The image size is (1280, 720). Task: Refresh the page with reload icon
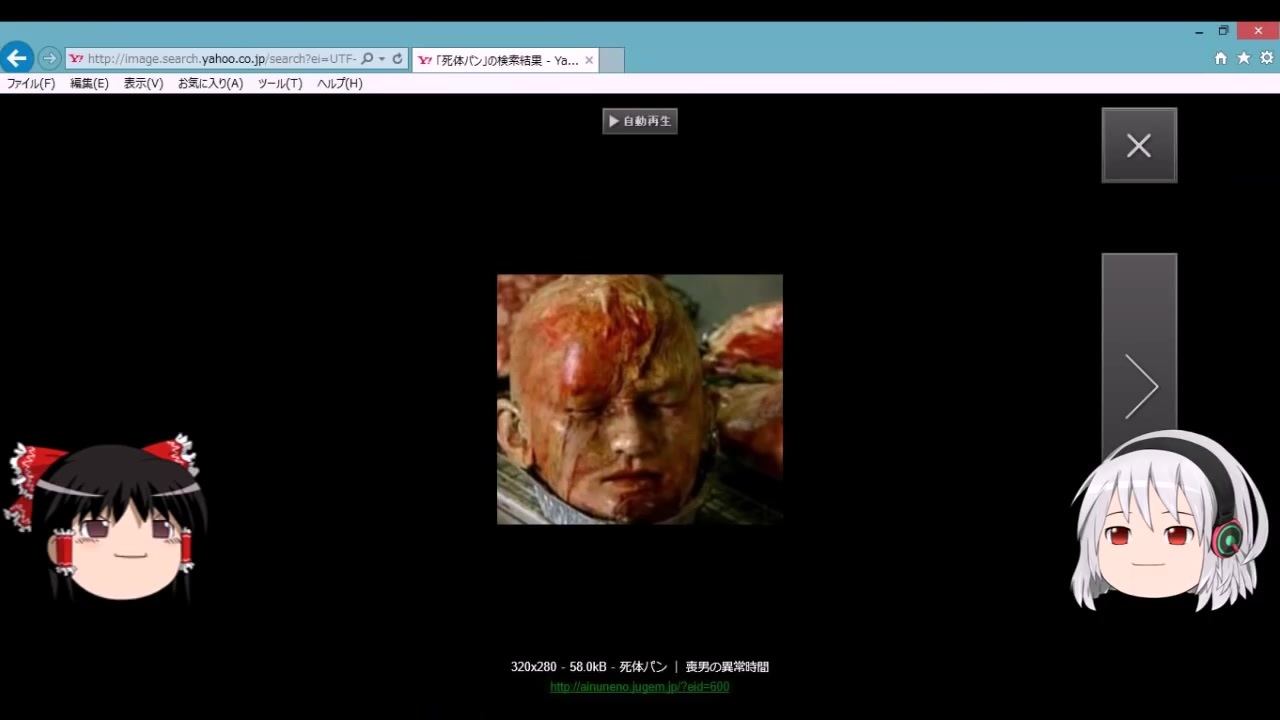[x=397, y=59]
